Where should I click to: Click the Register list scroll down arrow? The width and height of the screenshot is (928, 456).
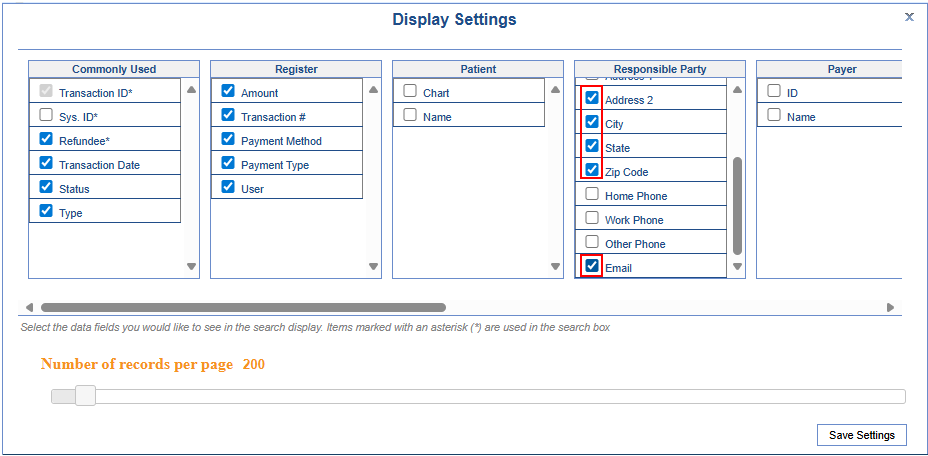(373, 266)
